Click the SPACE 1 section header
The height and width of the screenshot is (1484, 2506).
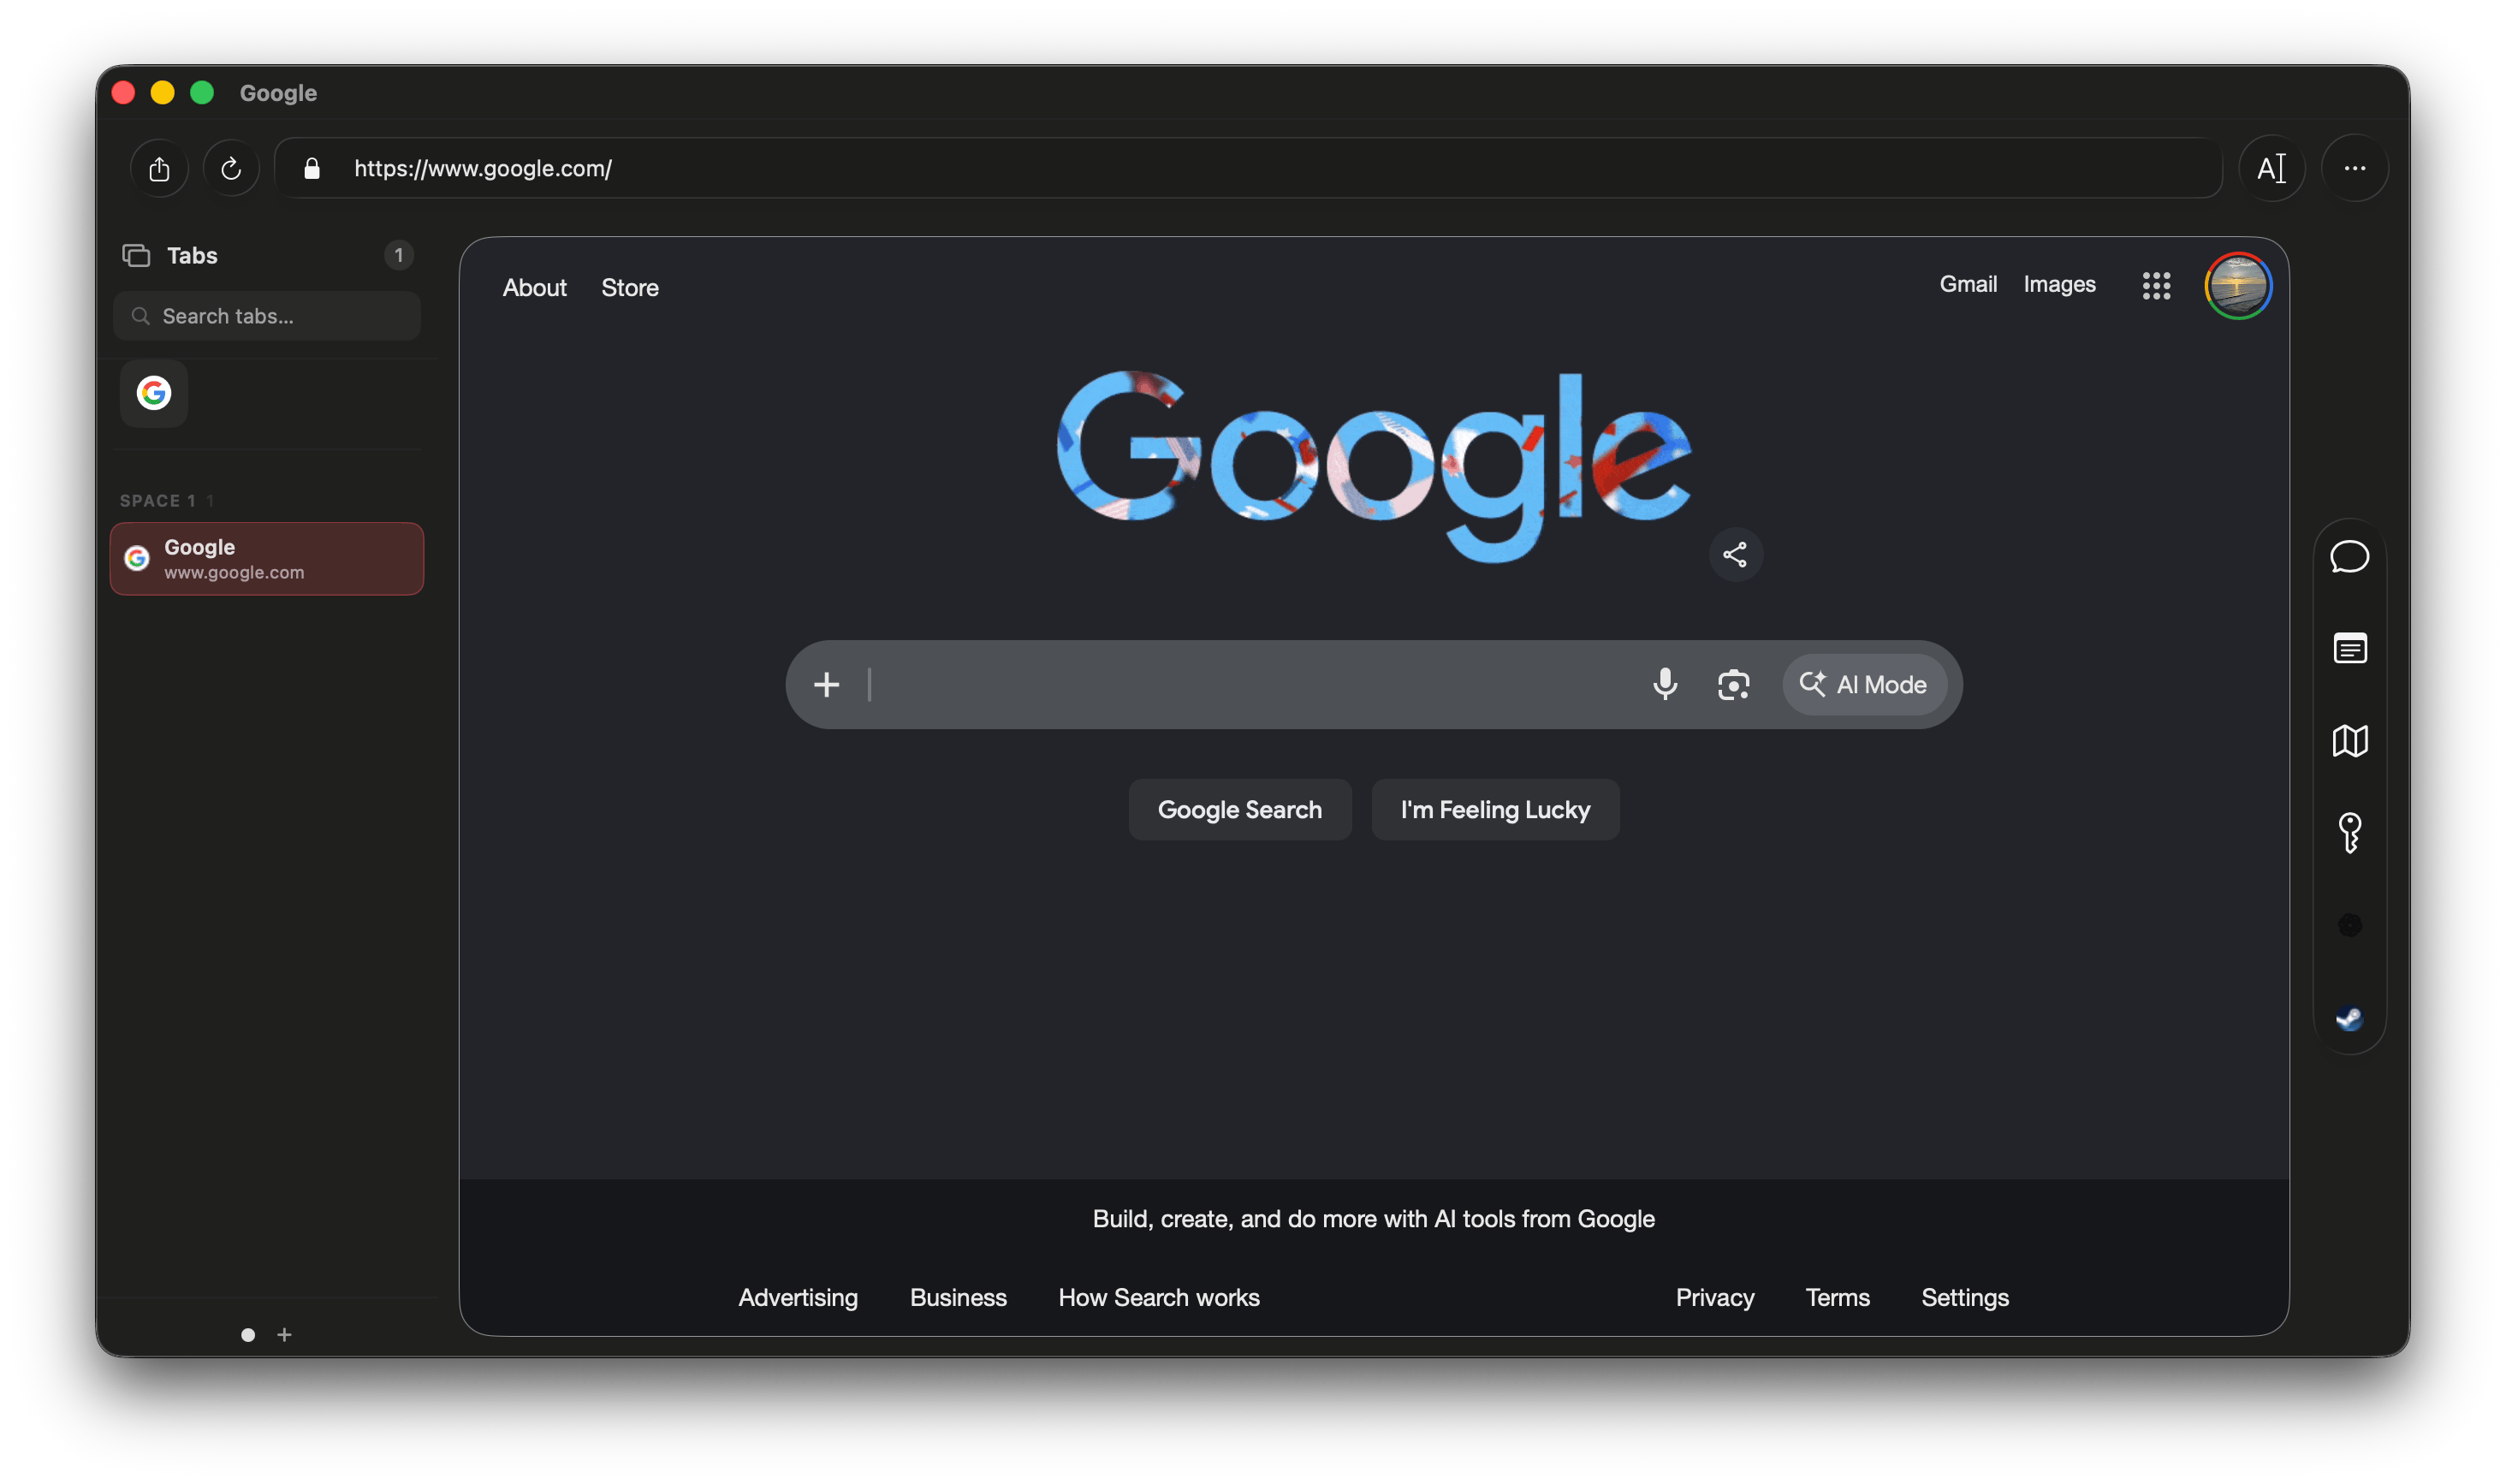click(158, 500)
